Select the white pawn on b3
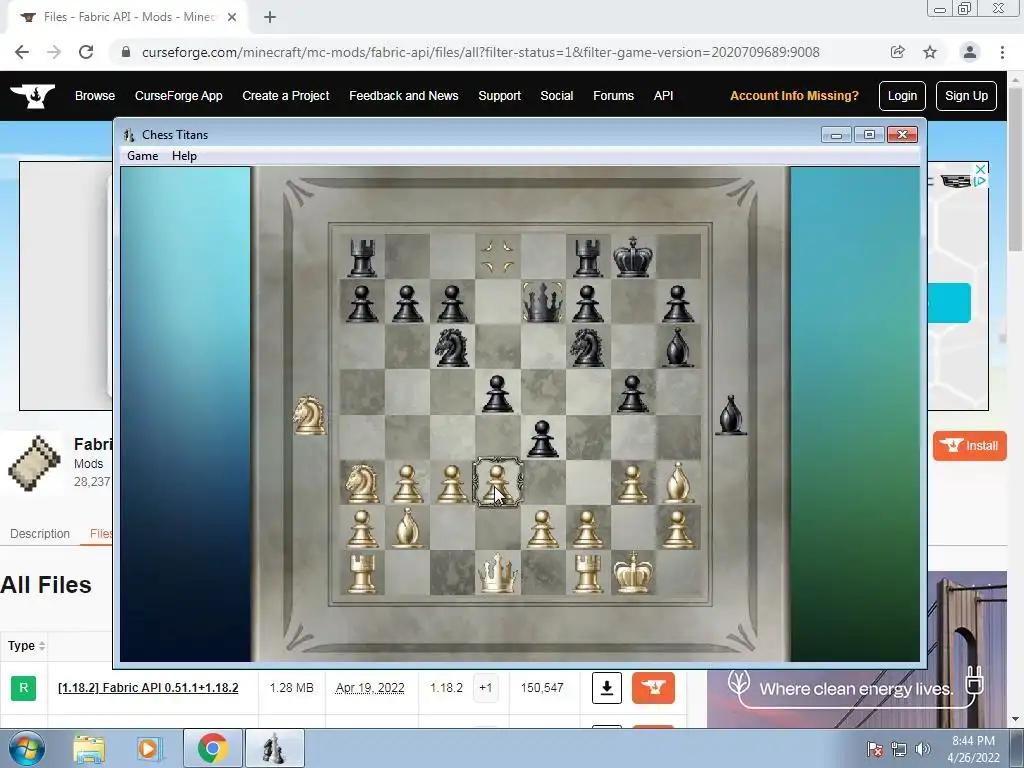Screen dimensions: 1024x768 (408, 483)
